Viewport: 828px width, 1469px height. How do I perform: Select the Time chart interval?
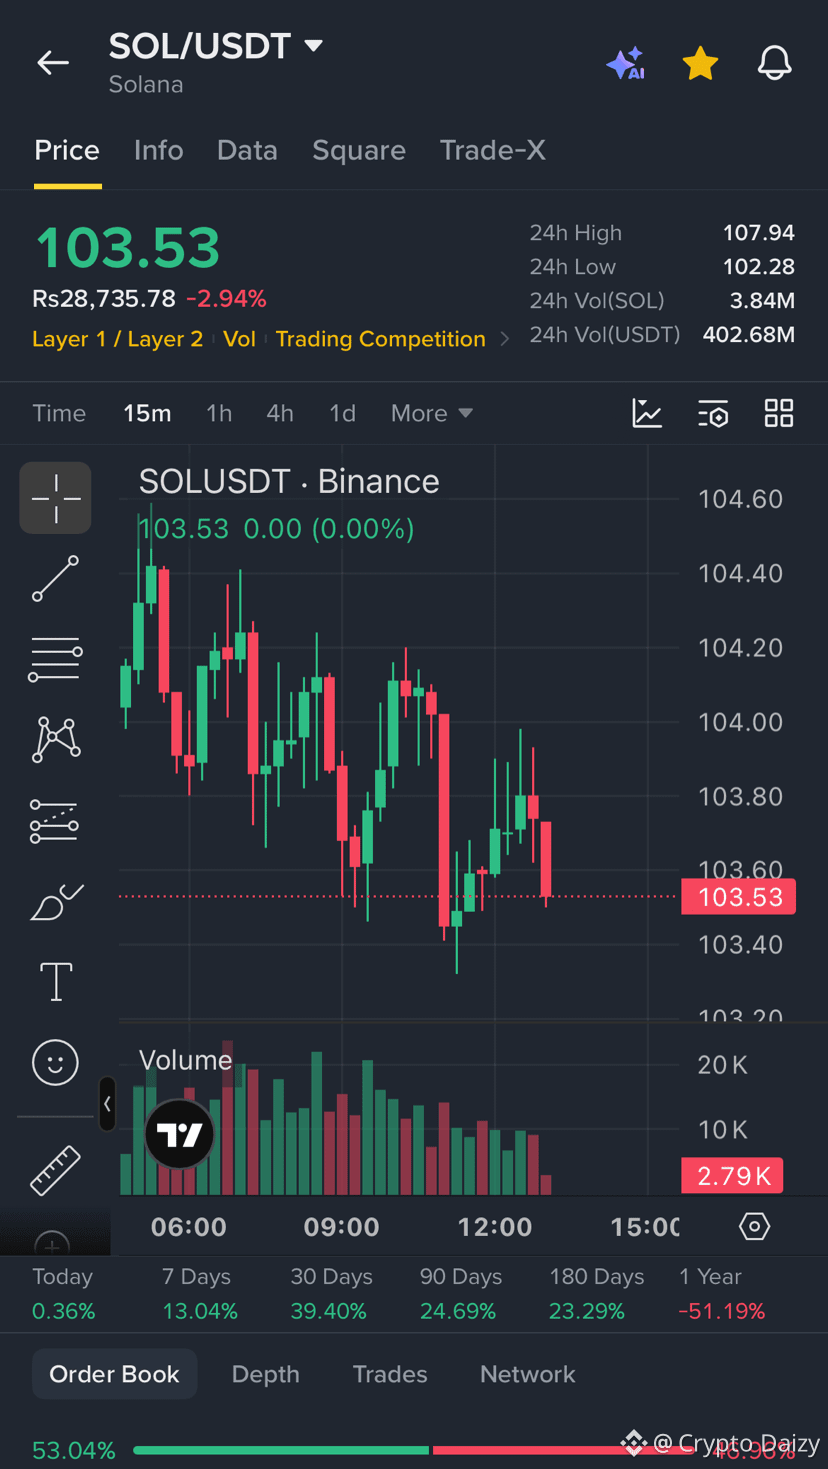59,413
